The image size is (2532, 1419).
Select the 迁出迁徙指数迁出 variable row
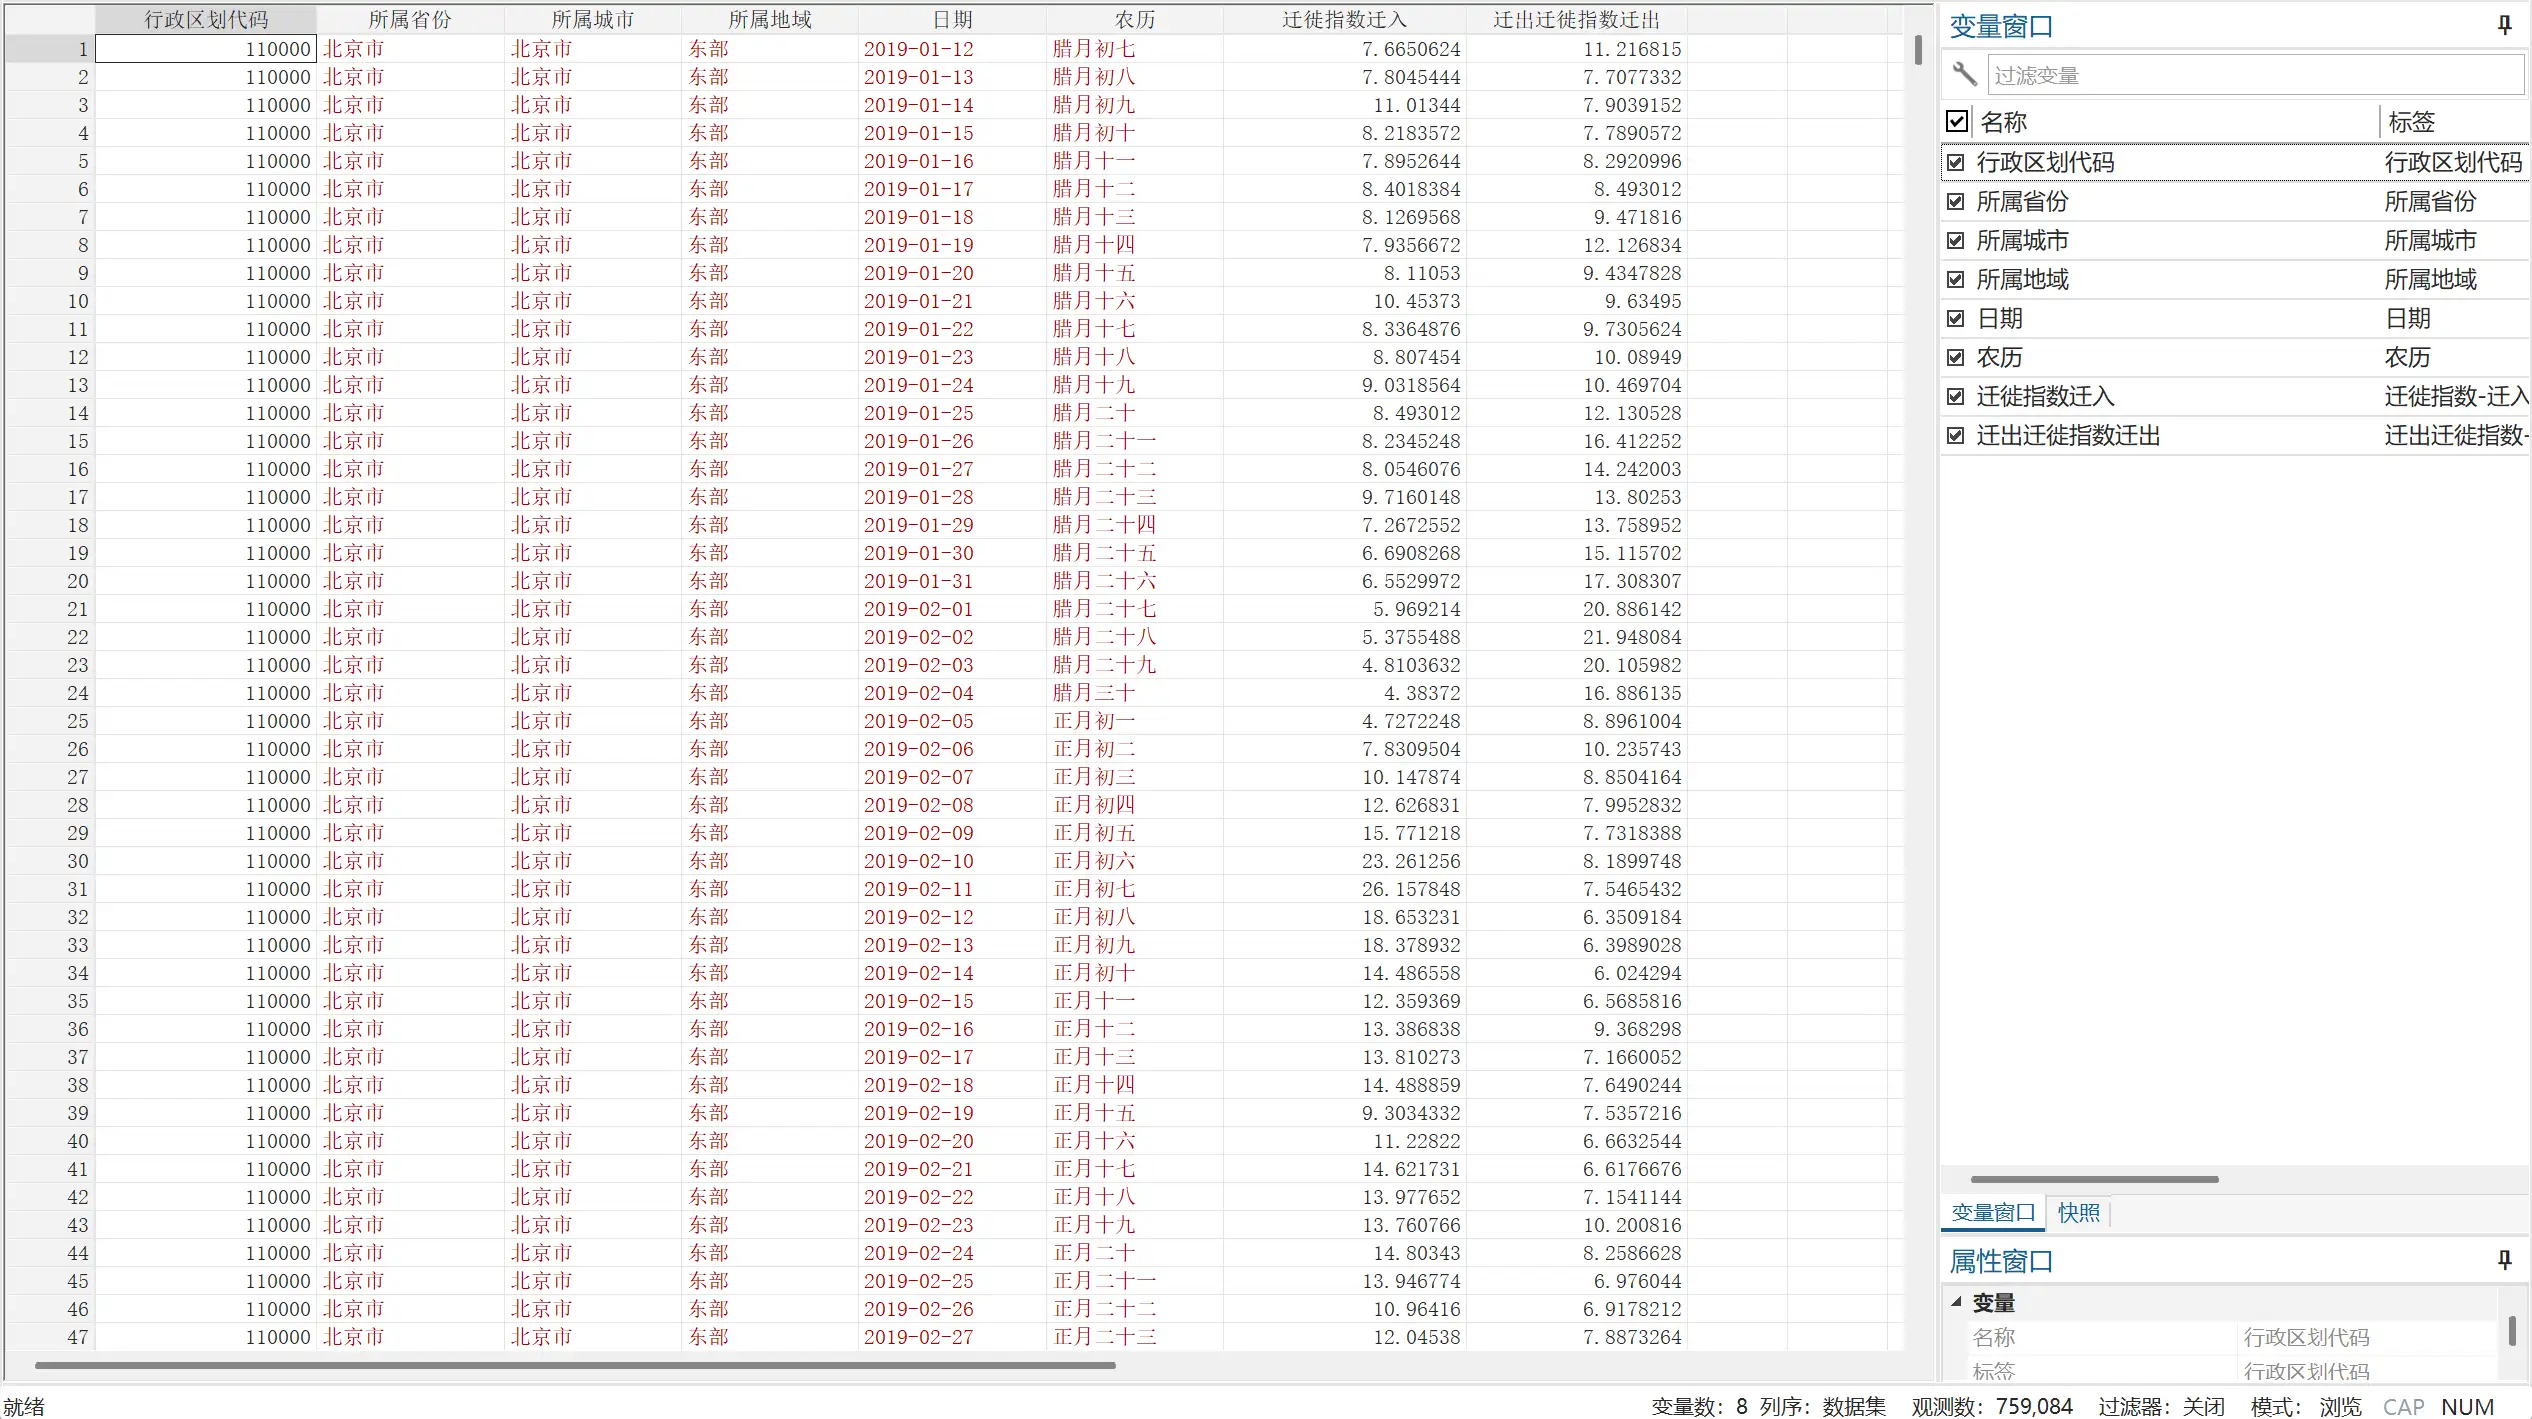click(x=2068, y=436)
